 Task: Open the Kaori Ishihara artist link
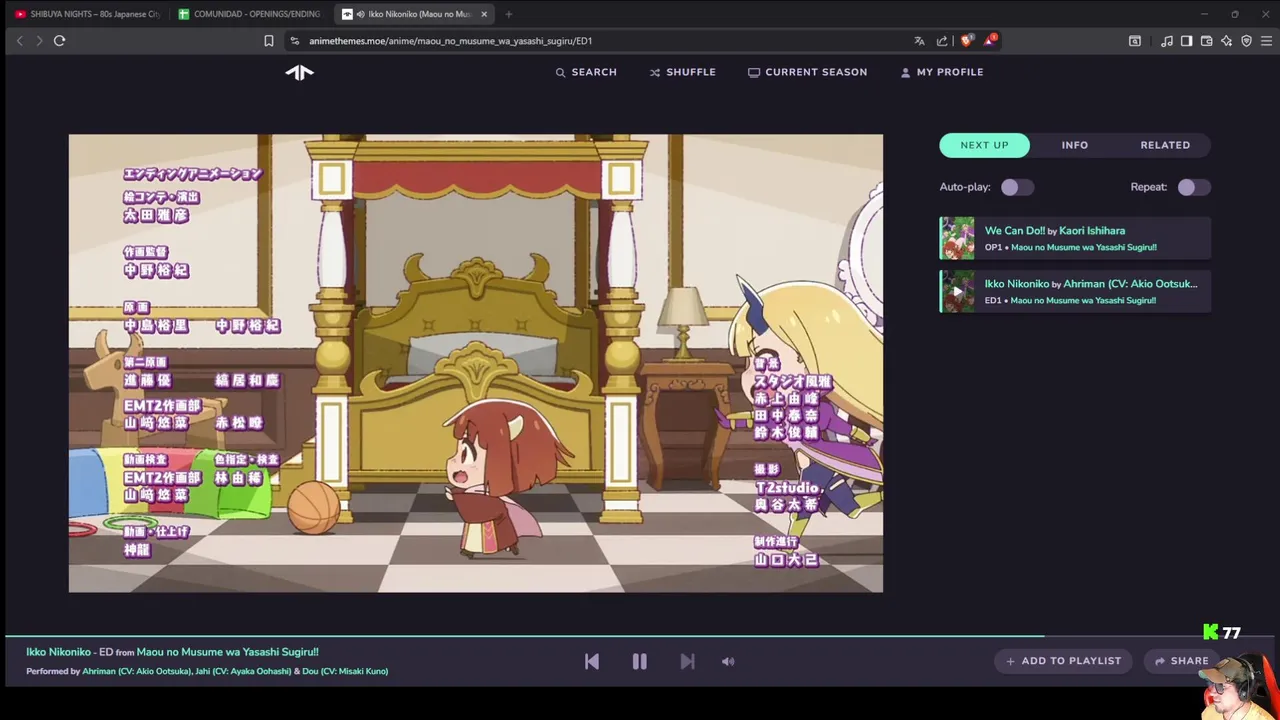coord(1092,231)
